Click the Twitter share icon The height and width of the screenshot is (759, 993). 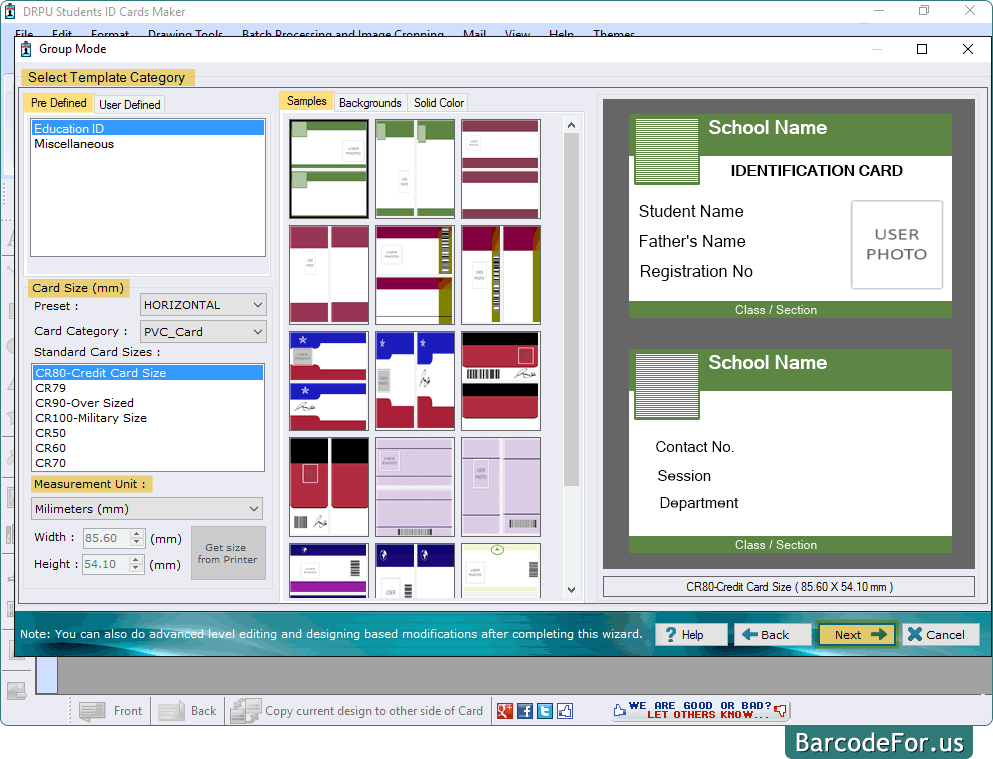point(545,710)
